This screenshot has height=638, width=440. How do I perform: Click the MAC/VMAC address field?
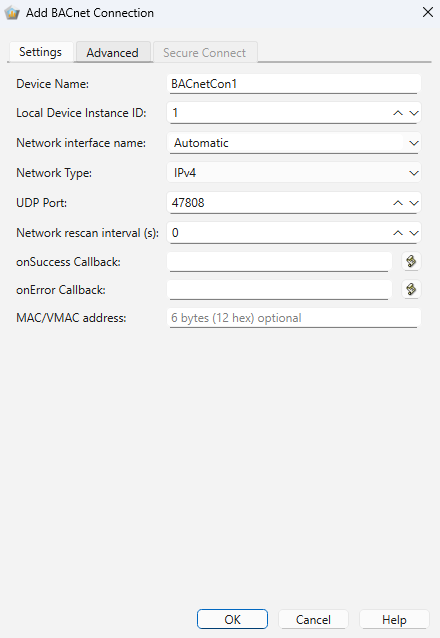coord(294,318)
